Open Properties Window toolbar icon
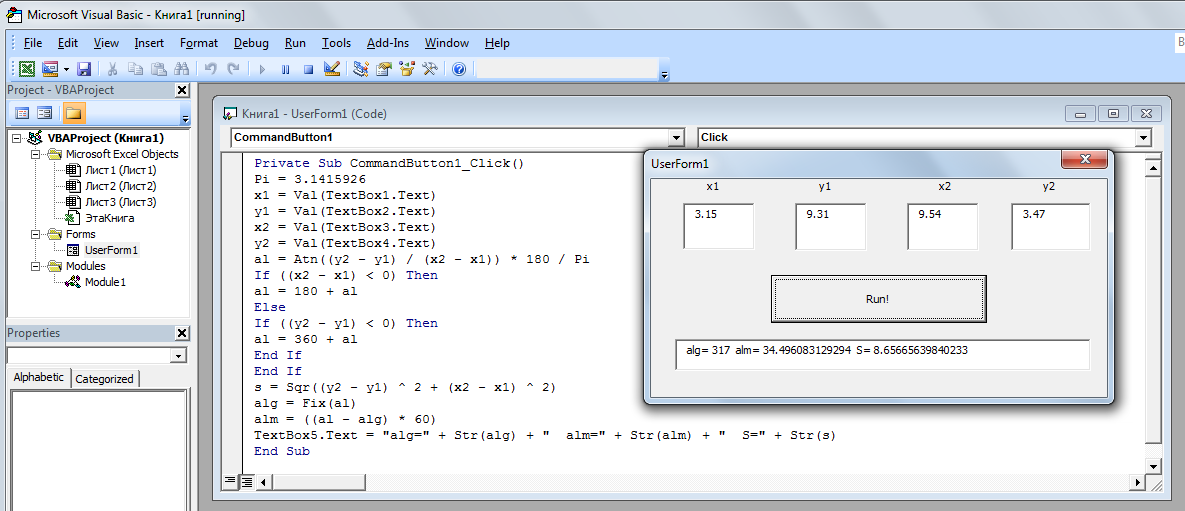1185x511 pixels. point(383,70)
